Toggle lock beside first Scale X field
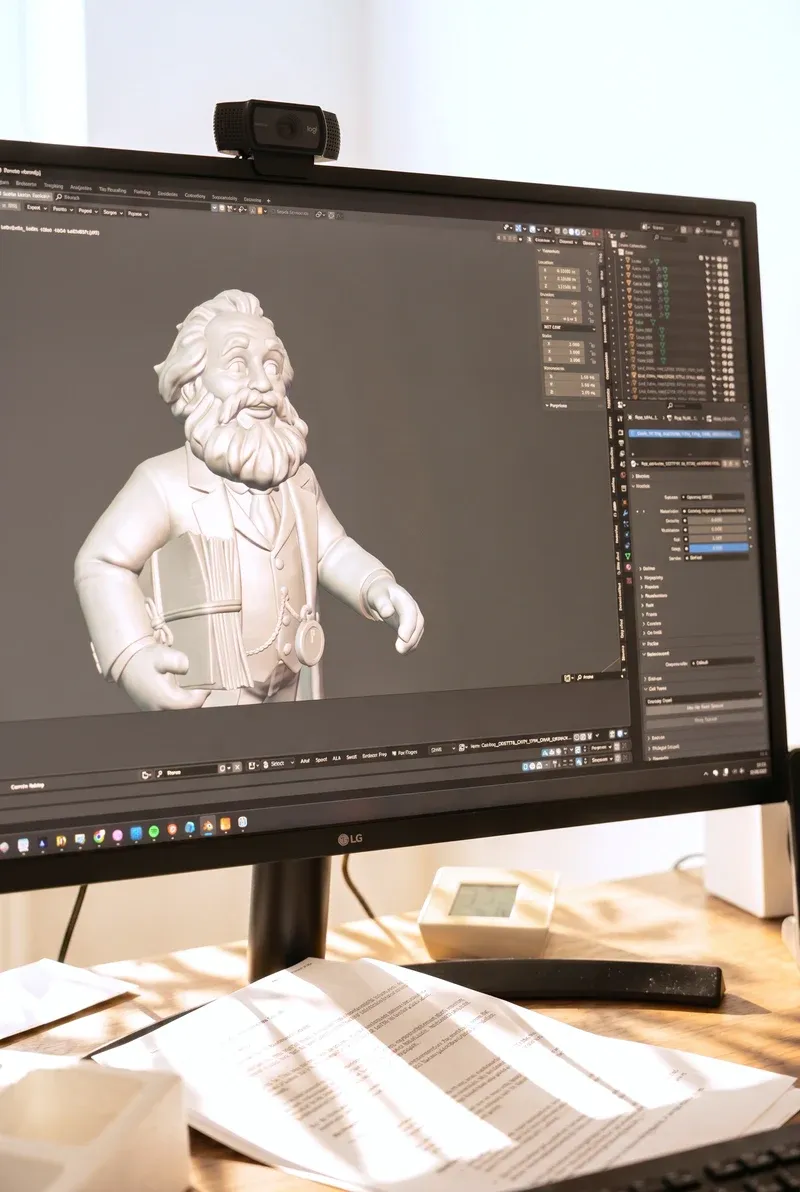Image resolution: width=800 pixels, height=1192 pixels. [x=592, y=345]
